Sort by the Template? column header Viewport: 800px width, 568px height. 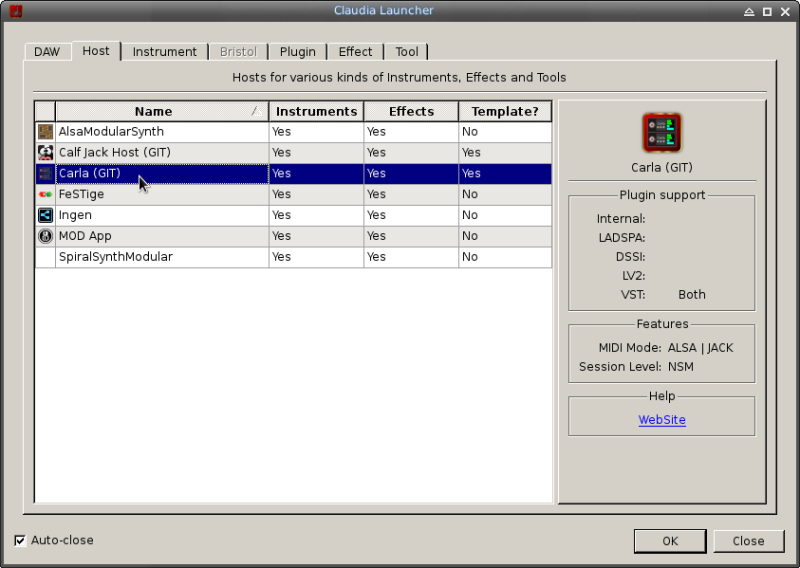pyautogui.click(x=505, y=111)
